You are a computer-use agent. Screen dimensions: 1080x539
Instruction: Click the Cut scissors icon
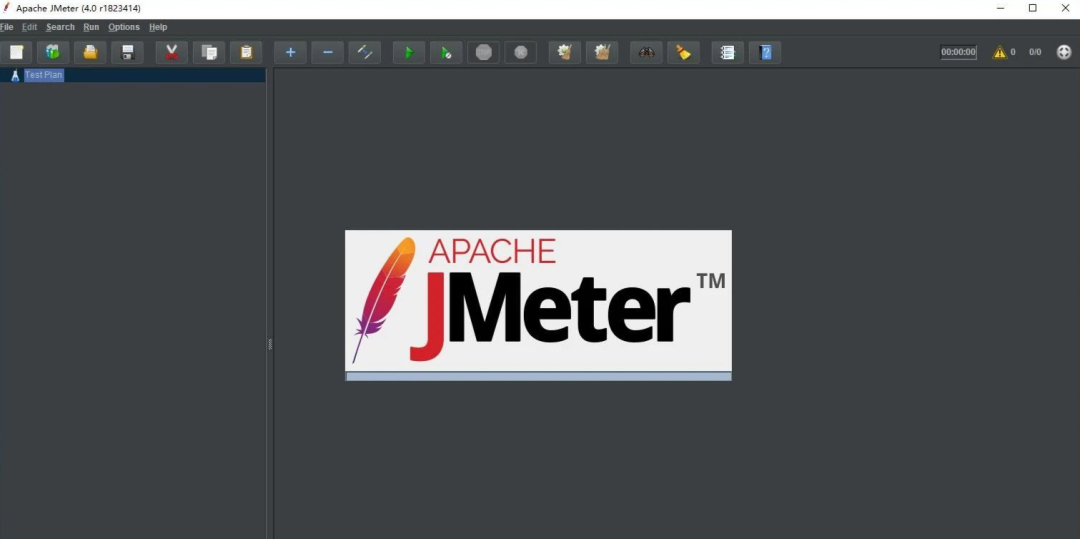(172, 52)
